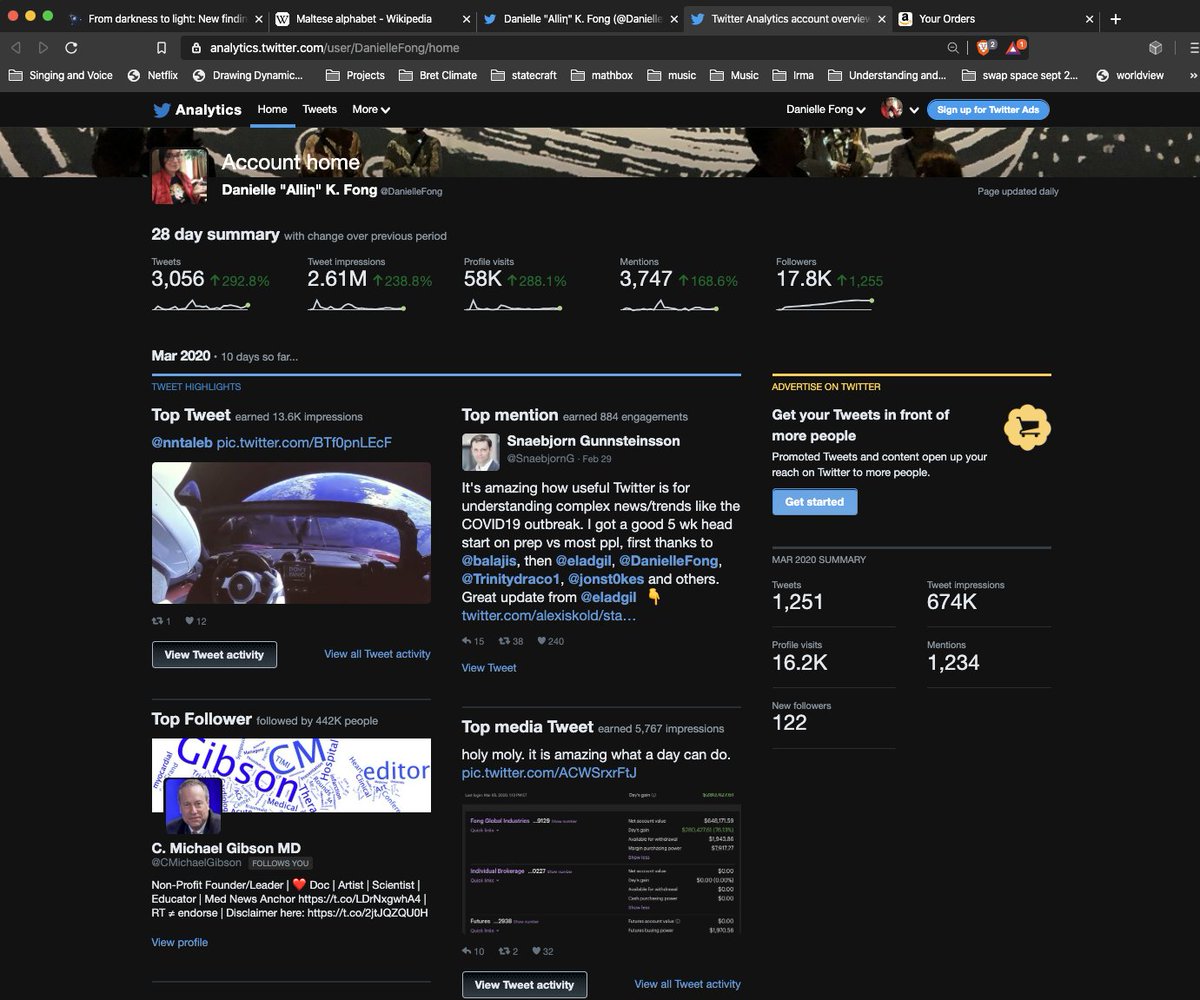Click the C. Michael Gibson MD name
The width and height of the screenshot is (1200, 1000).
(x=226, y=848)
